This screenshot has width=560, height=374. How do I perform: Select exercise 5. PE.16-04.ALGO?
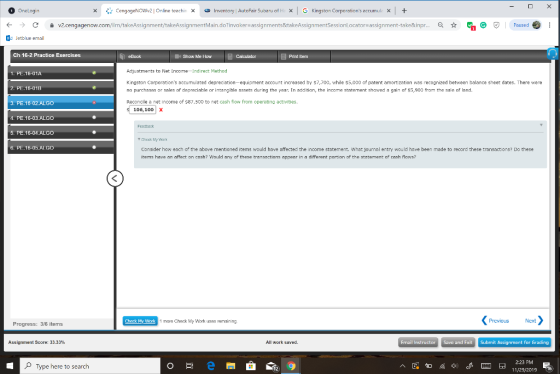(61, 133)
